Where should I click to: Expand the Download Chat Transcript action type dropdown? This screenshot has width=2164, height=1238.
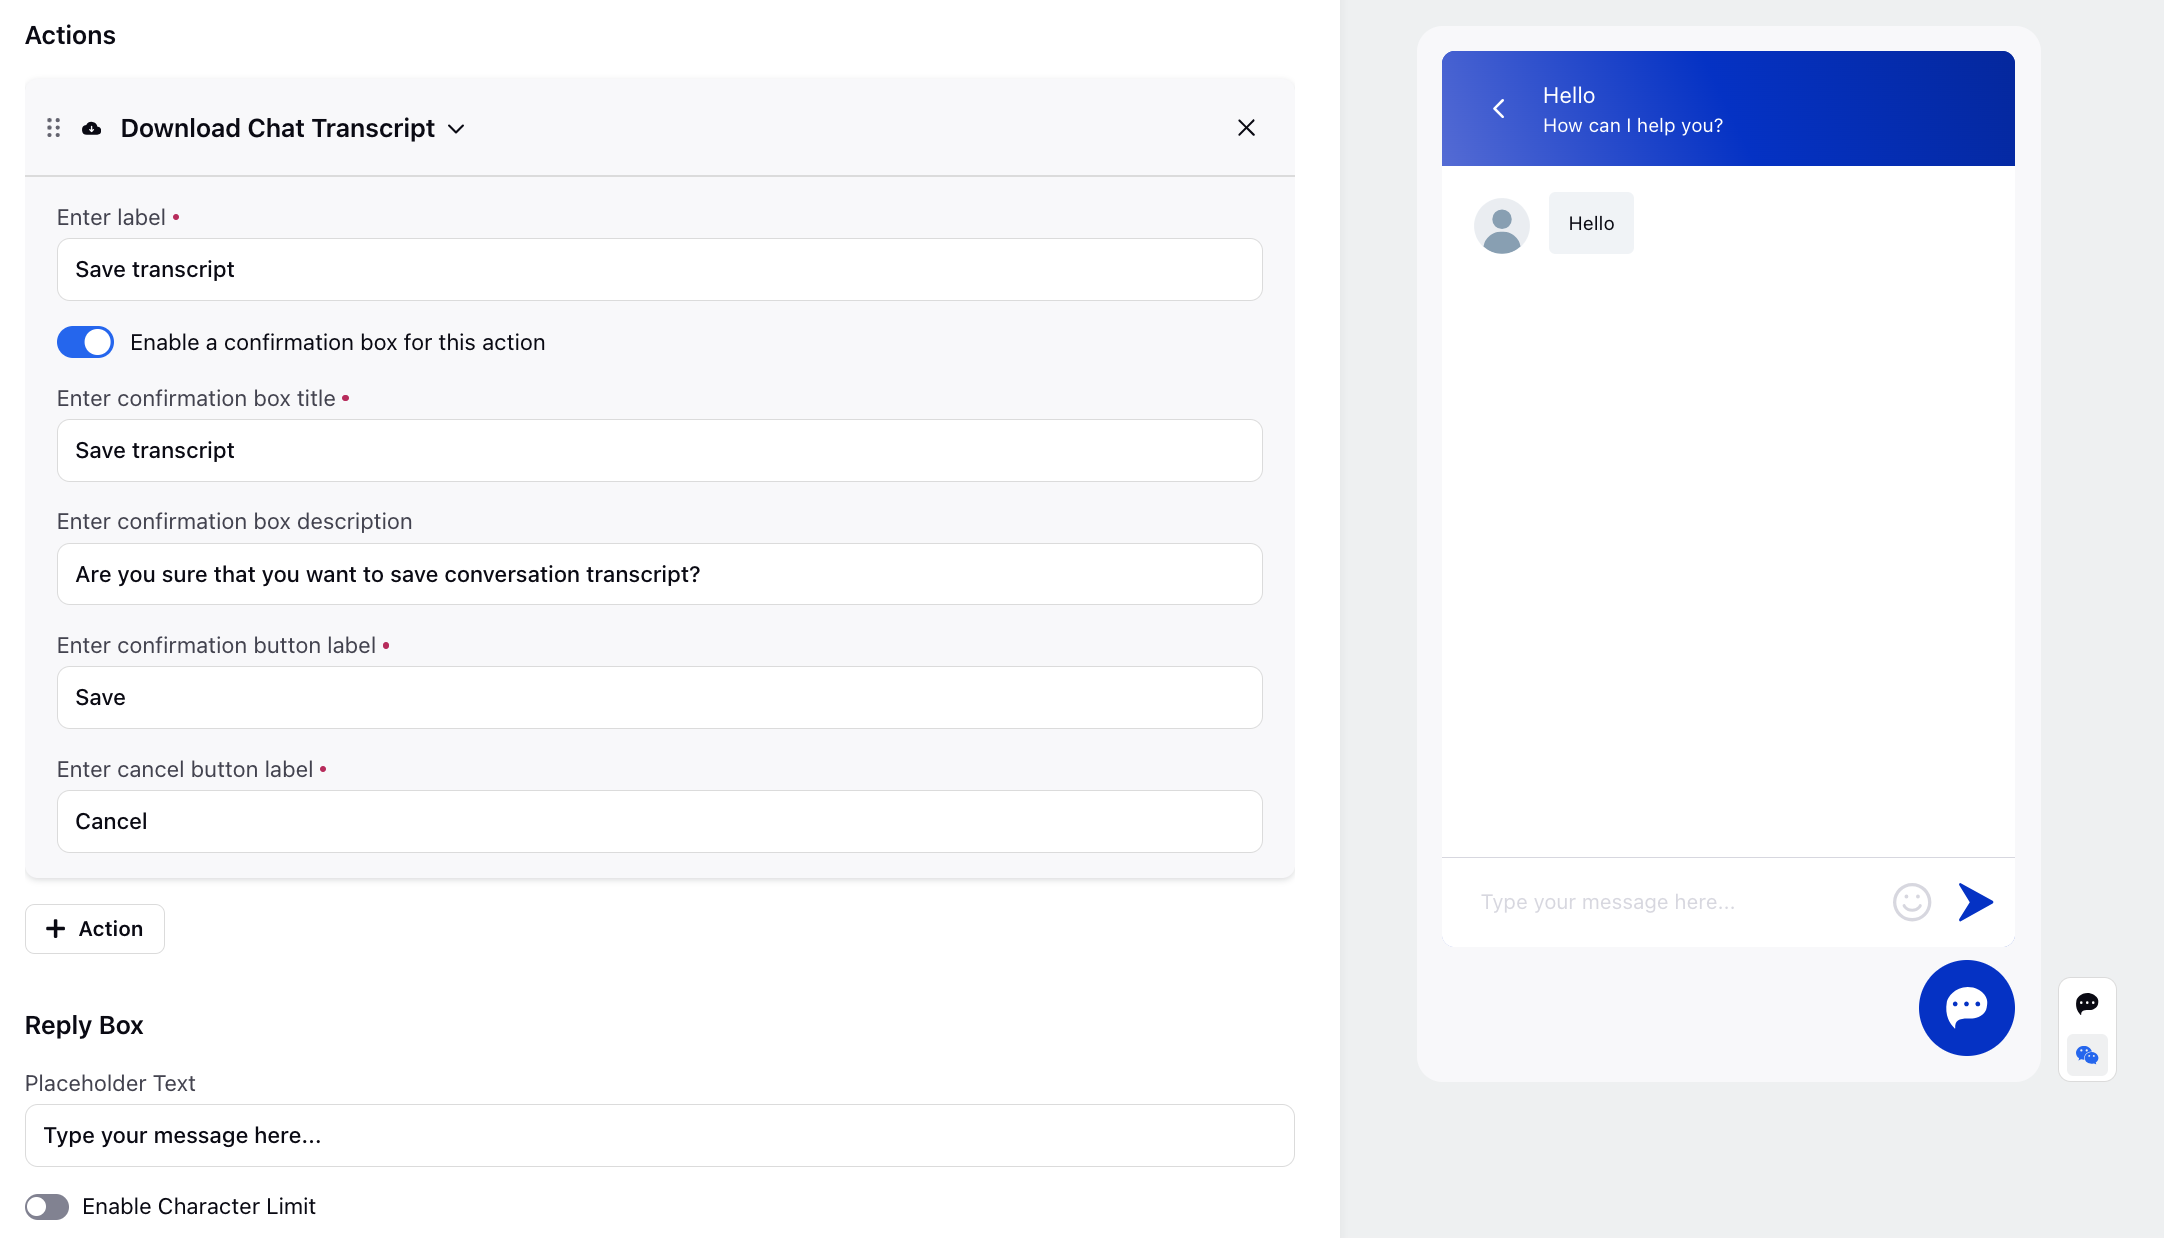click(x=456, y=129)
